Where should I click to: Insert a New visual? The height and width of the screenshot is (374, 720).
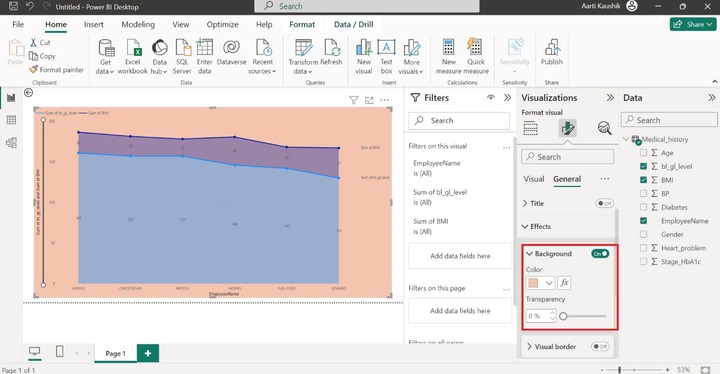(x=364, y=57)
